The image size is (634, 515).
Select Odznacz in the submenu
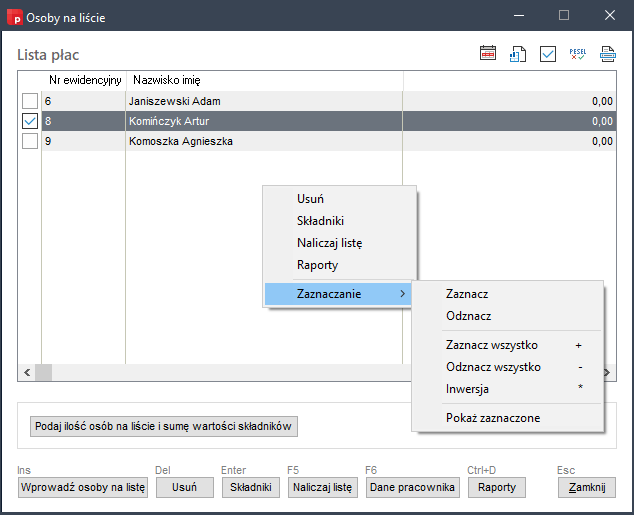click(508, 316)
